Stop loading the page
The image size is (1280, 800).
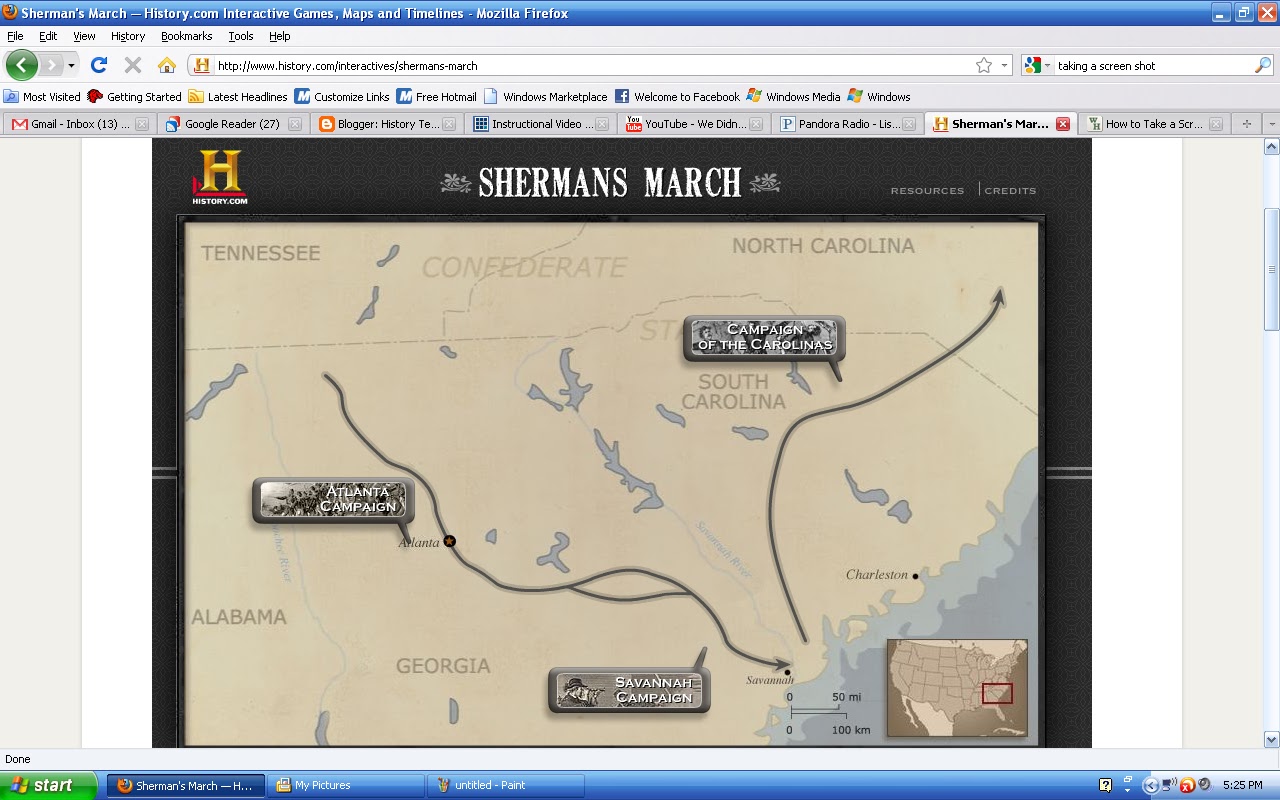click(132, 65)
